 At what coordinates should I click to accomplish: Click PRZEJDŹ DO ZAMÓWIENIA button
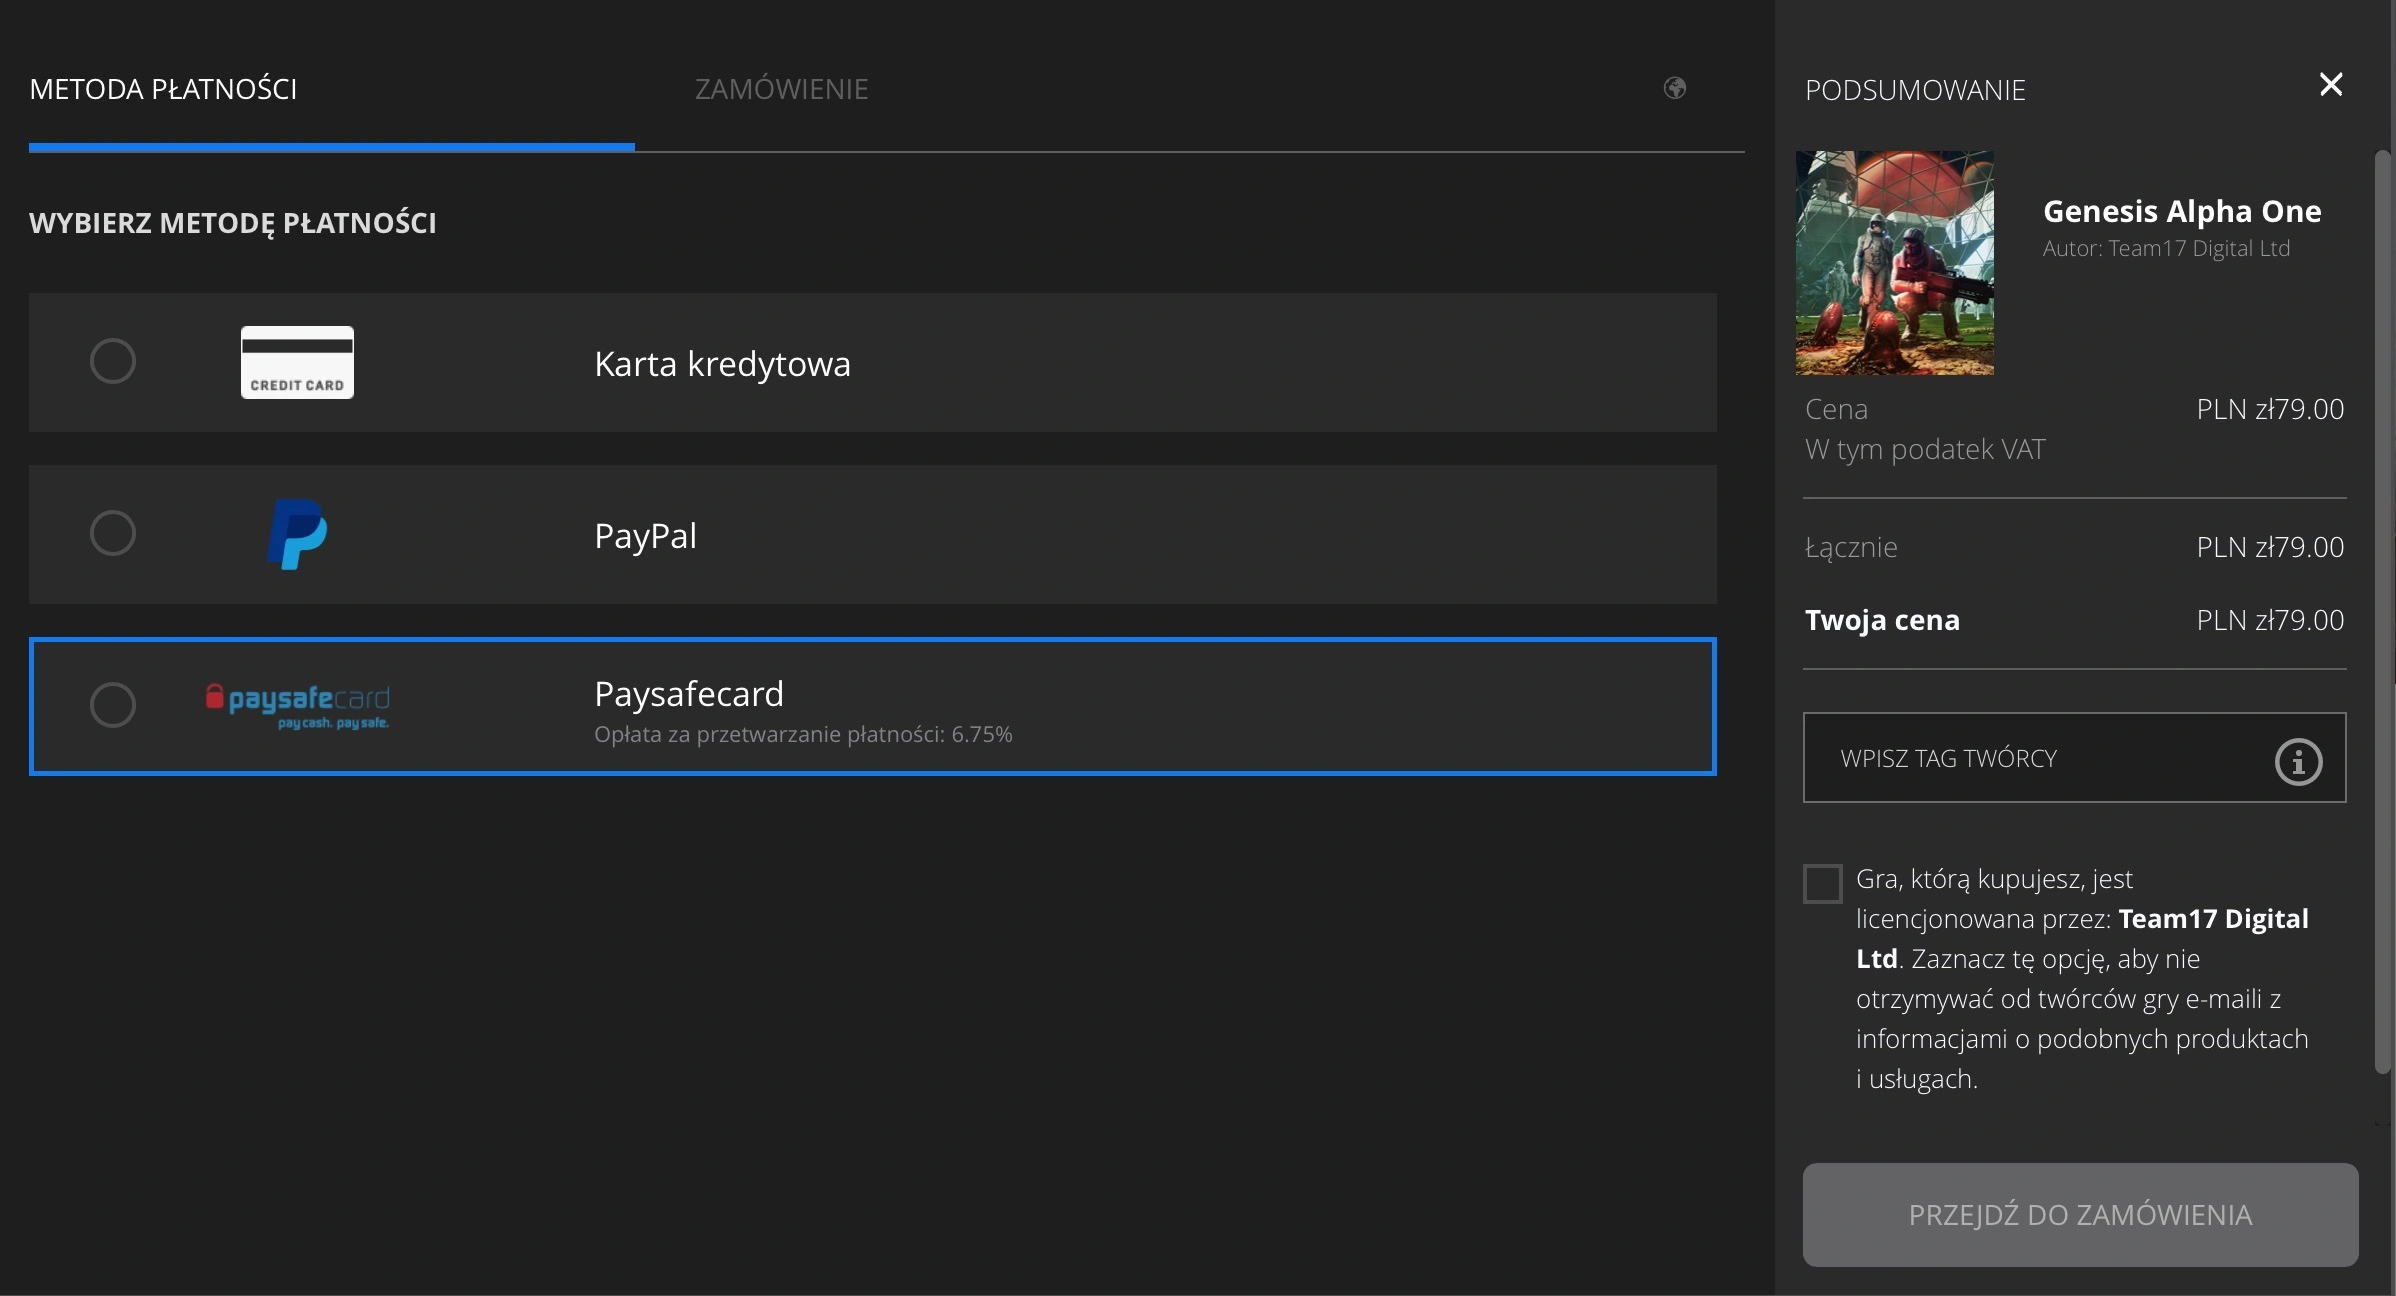[x=2080, y=1214]
